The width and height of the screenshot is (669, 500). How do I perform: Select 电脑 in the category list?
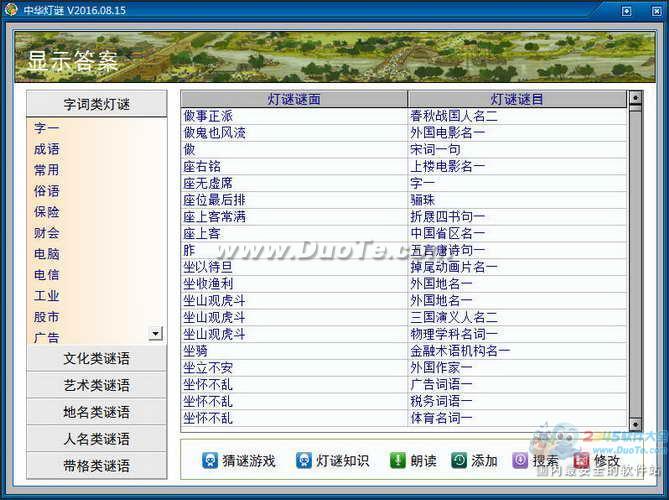[x=47, y=254]
